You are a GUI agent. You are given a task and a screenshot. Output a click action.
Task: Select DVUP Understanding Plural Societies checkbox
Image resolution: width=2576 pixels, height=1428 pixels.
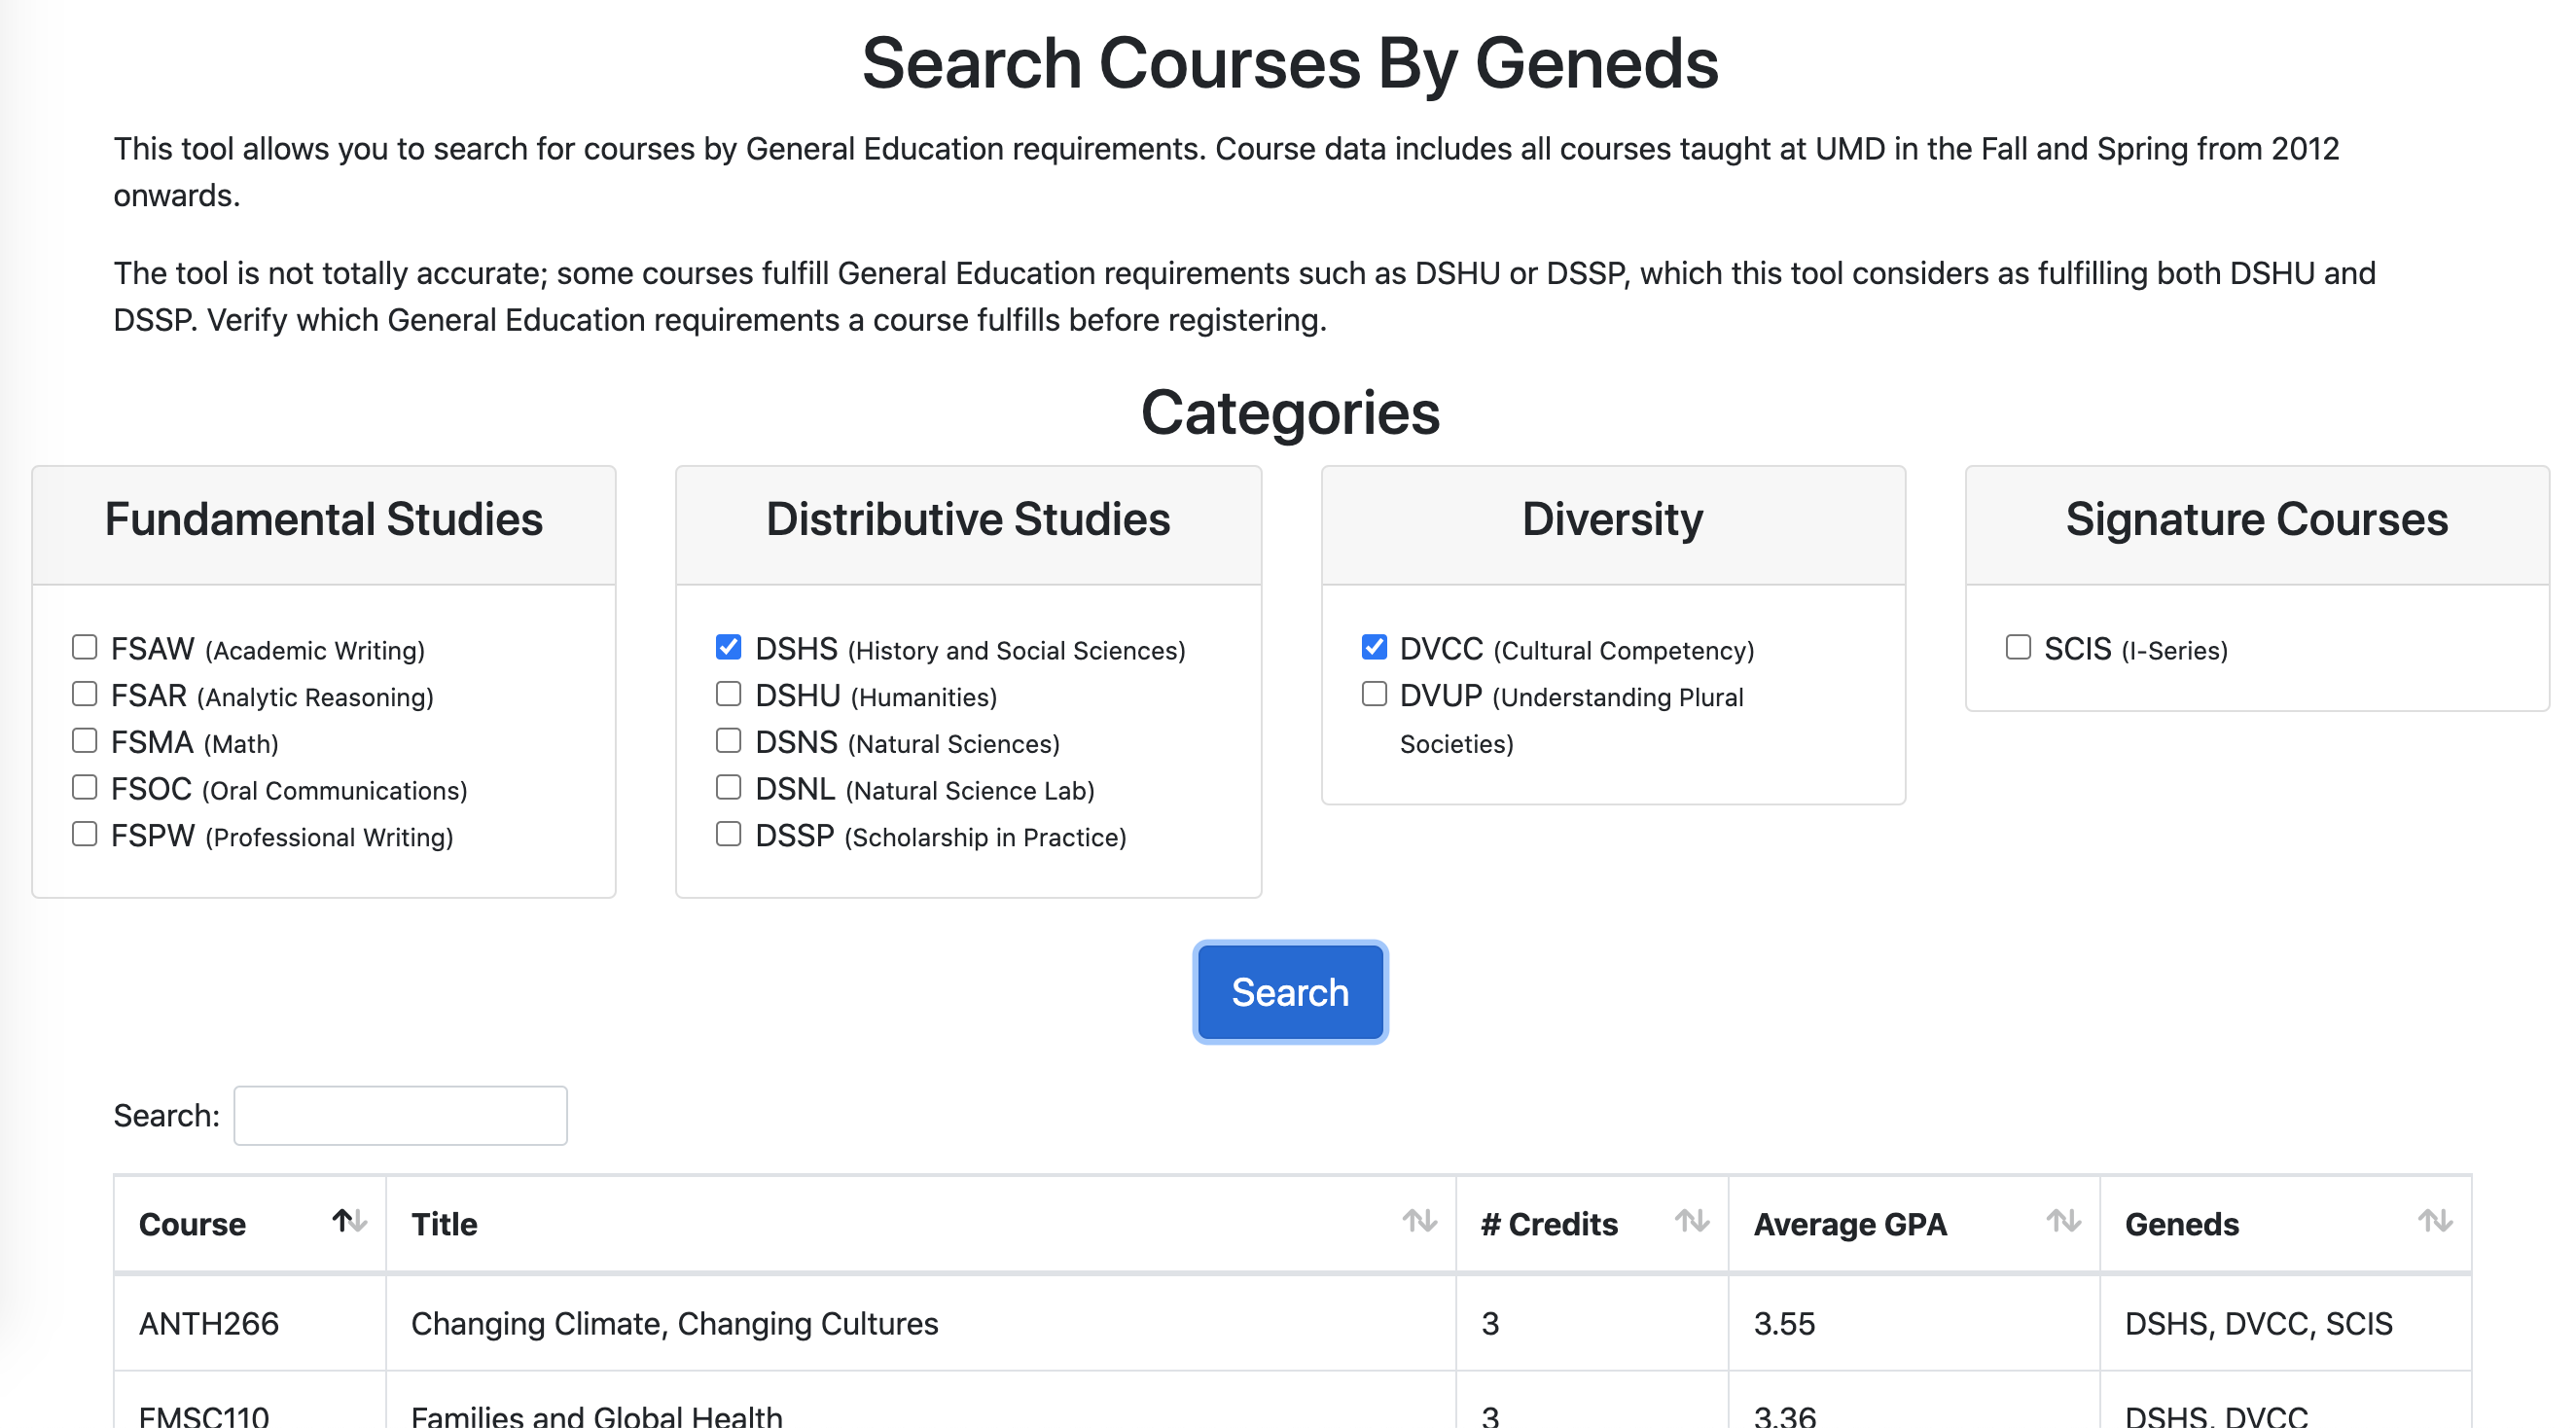tap(1373, 695)
